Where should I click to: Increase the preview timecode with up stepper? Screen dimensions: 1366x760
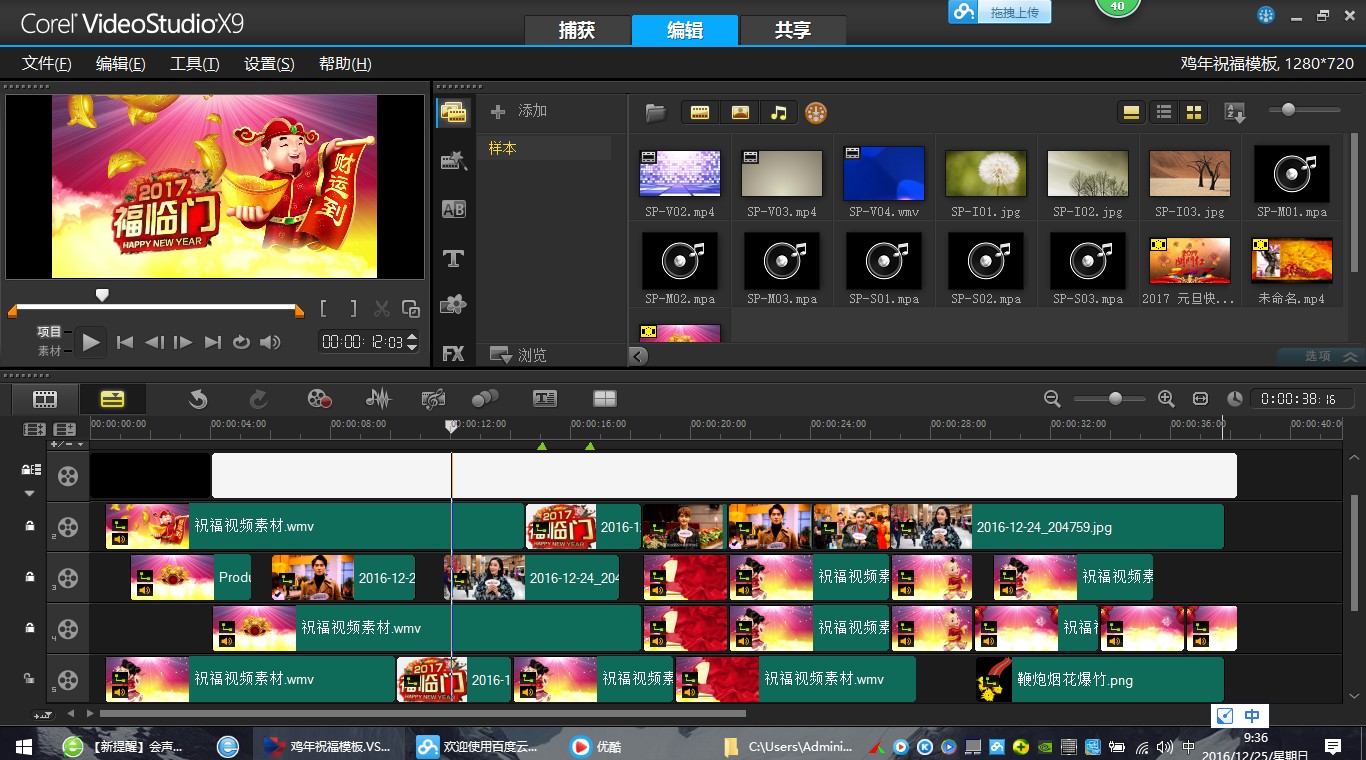pos(412,336)
